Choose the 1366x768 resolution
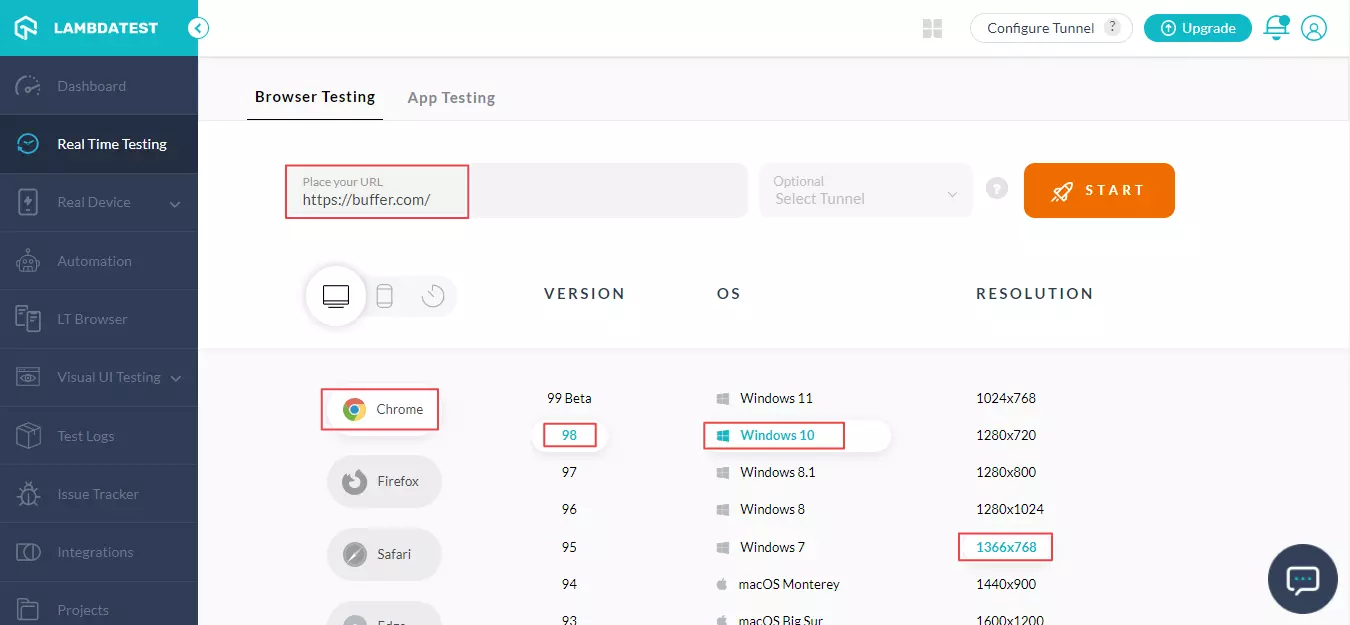Viewport: 1350px width, 625px height. pyautogui.click(x=1005, y=547)
